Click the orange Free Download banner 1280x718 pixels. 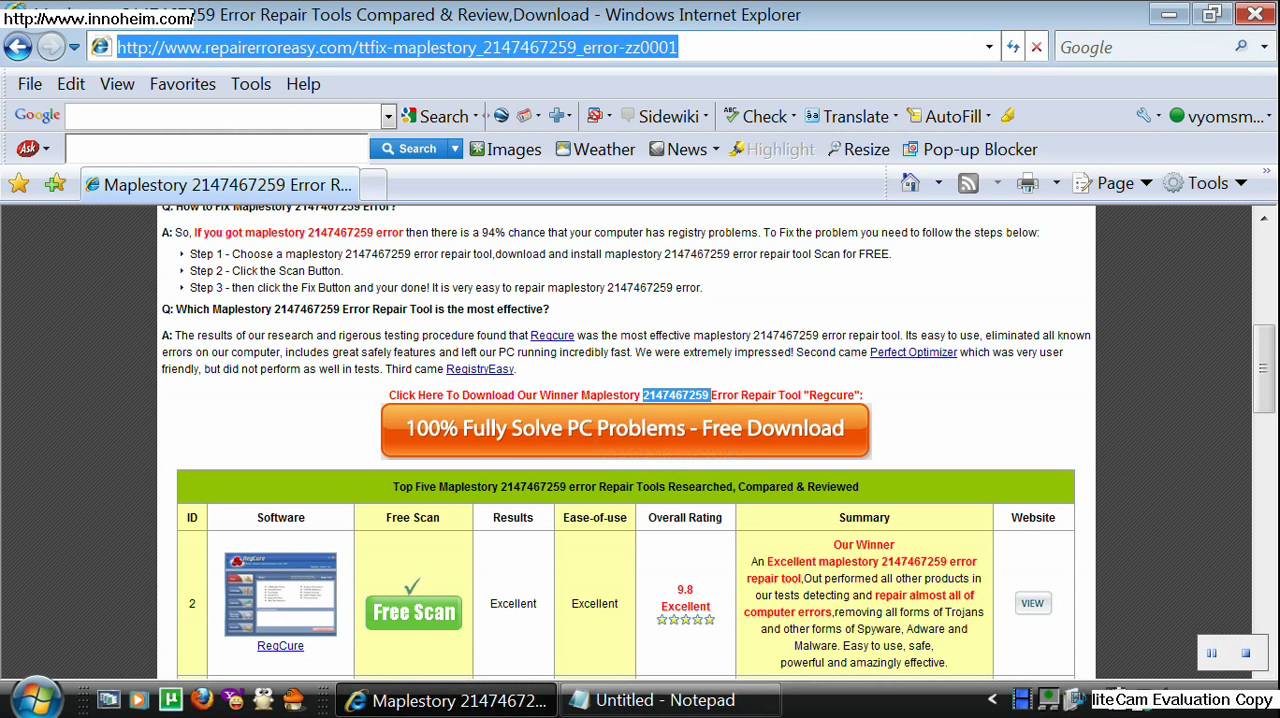point(625,429)
